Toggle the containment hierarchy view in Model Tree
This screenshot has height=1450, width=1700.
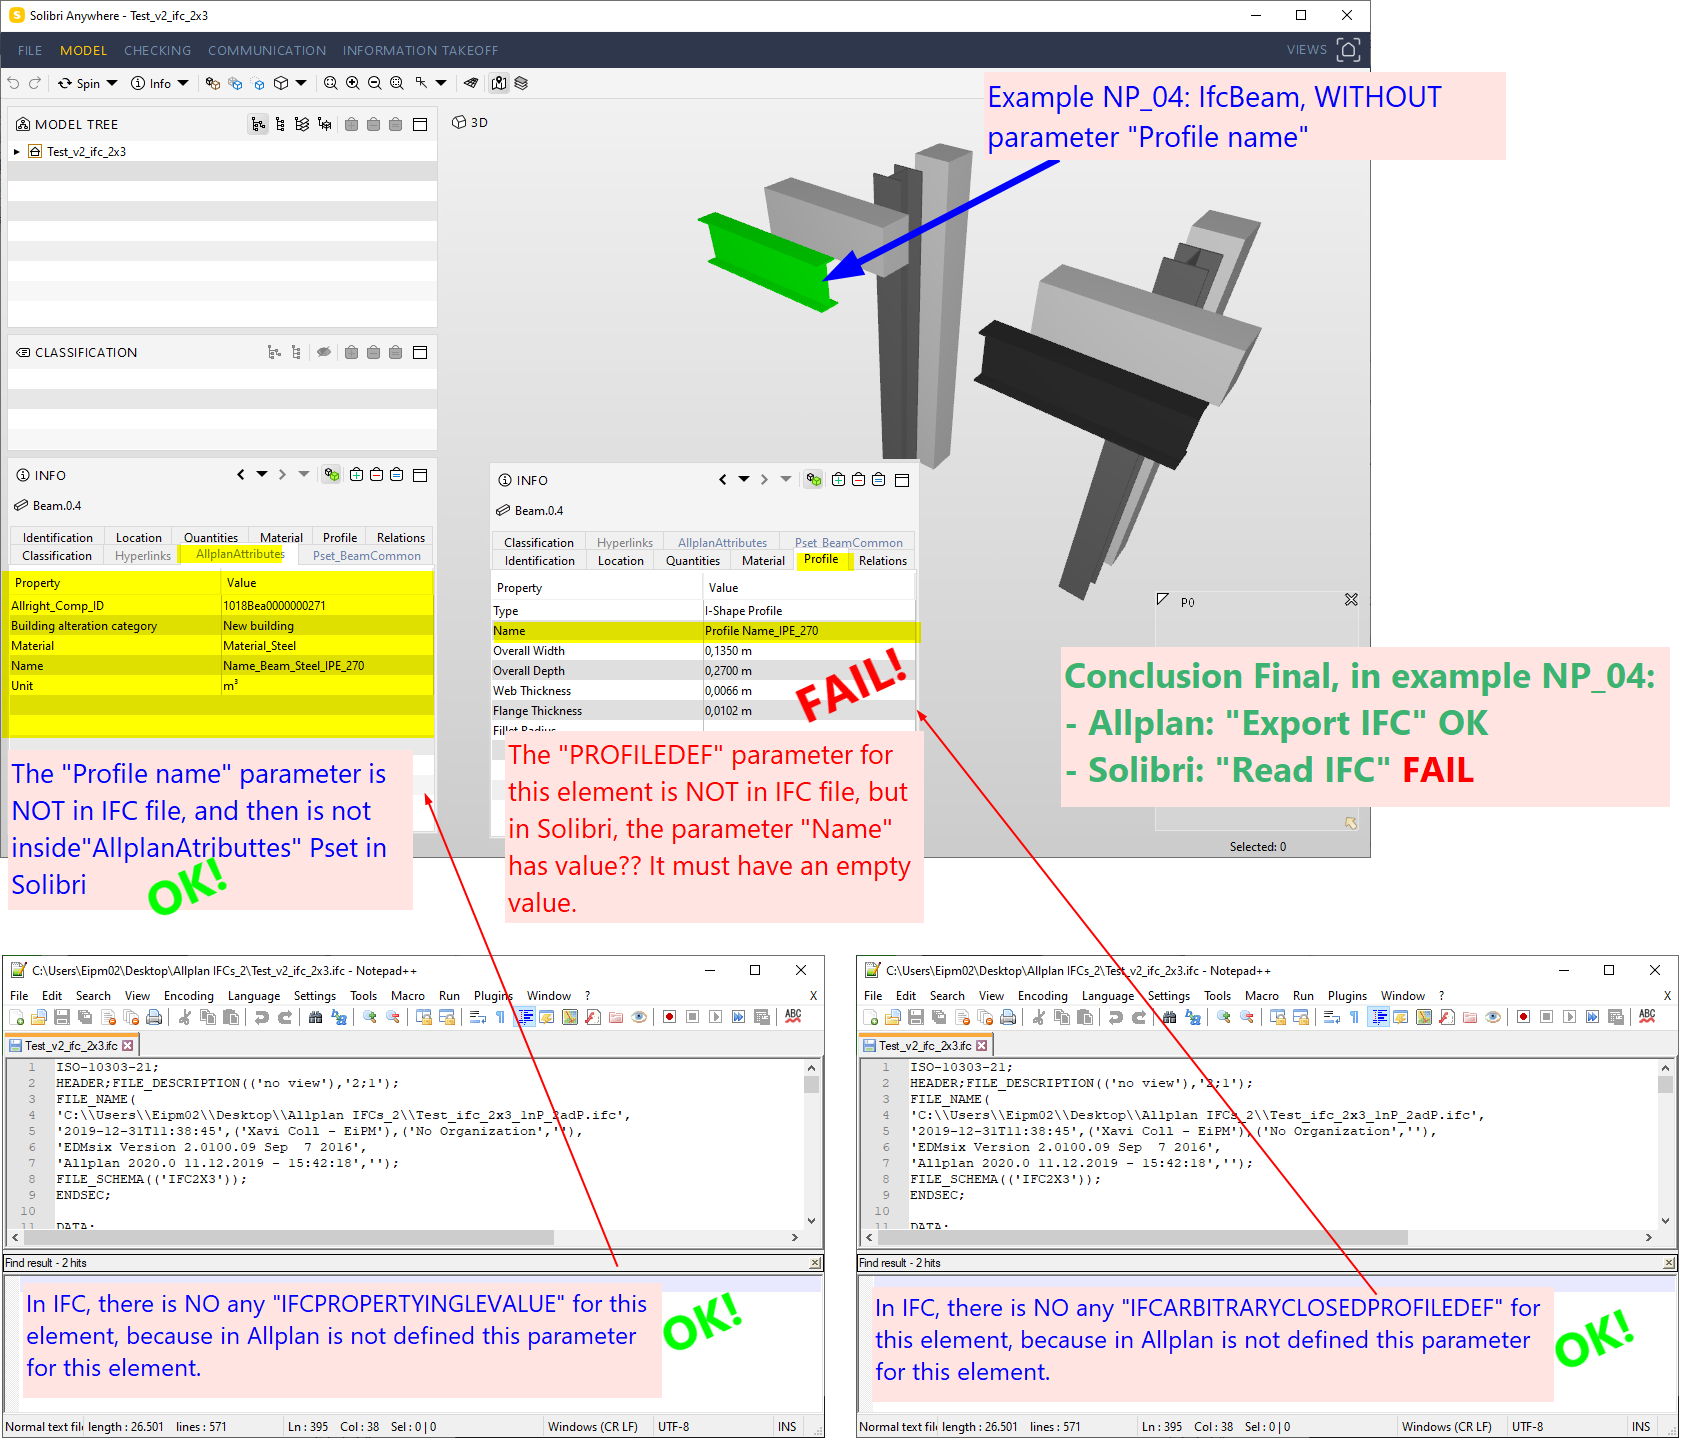tap(258, 124)
